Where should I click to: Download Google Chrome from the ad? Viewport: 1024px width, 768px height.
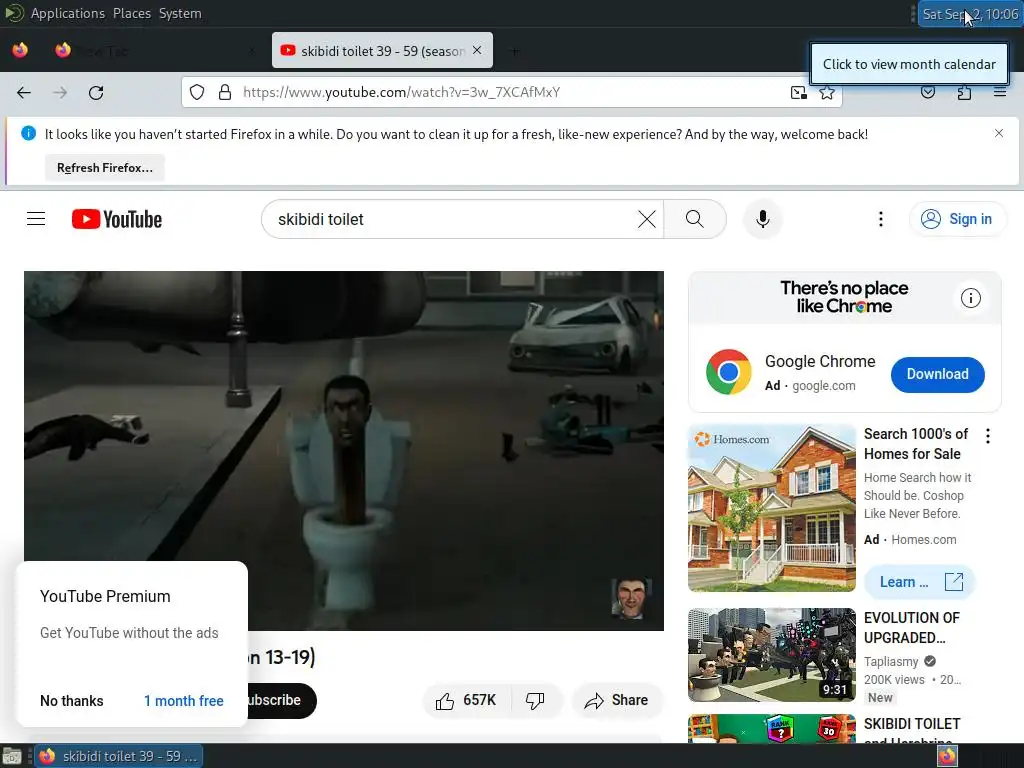[937, 374]
